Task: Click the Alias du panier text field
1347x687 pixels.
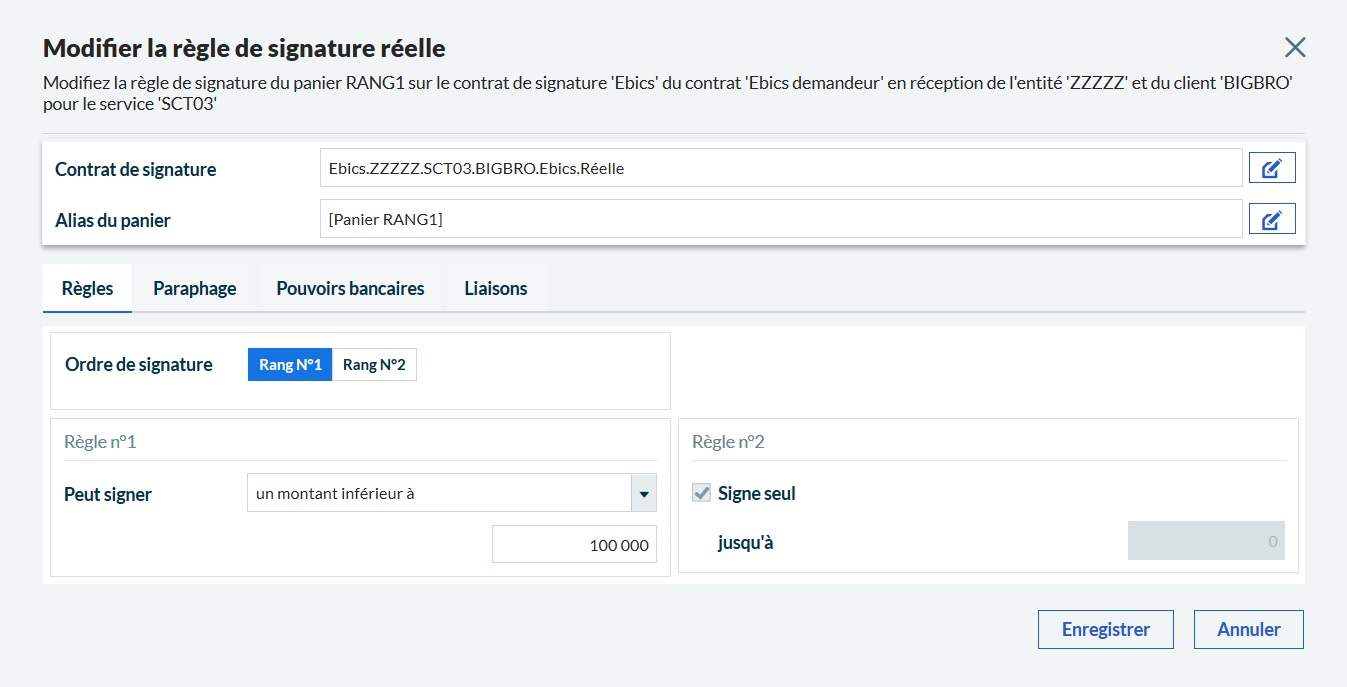Action: 780,219
